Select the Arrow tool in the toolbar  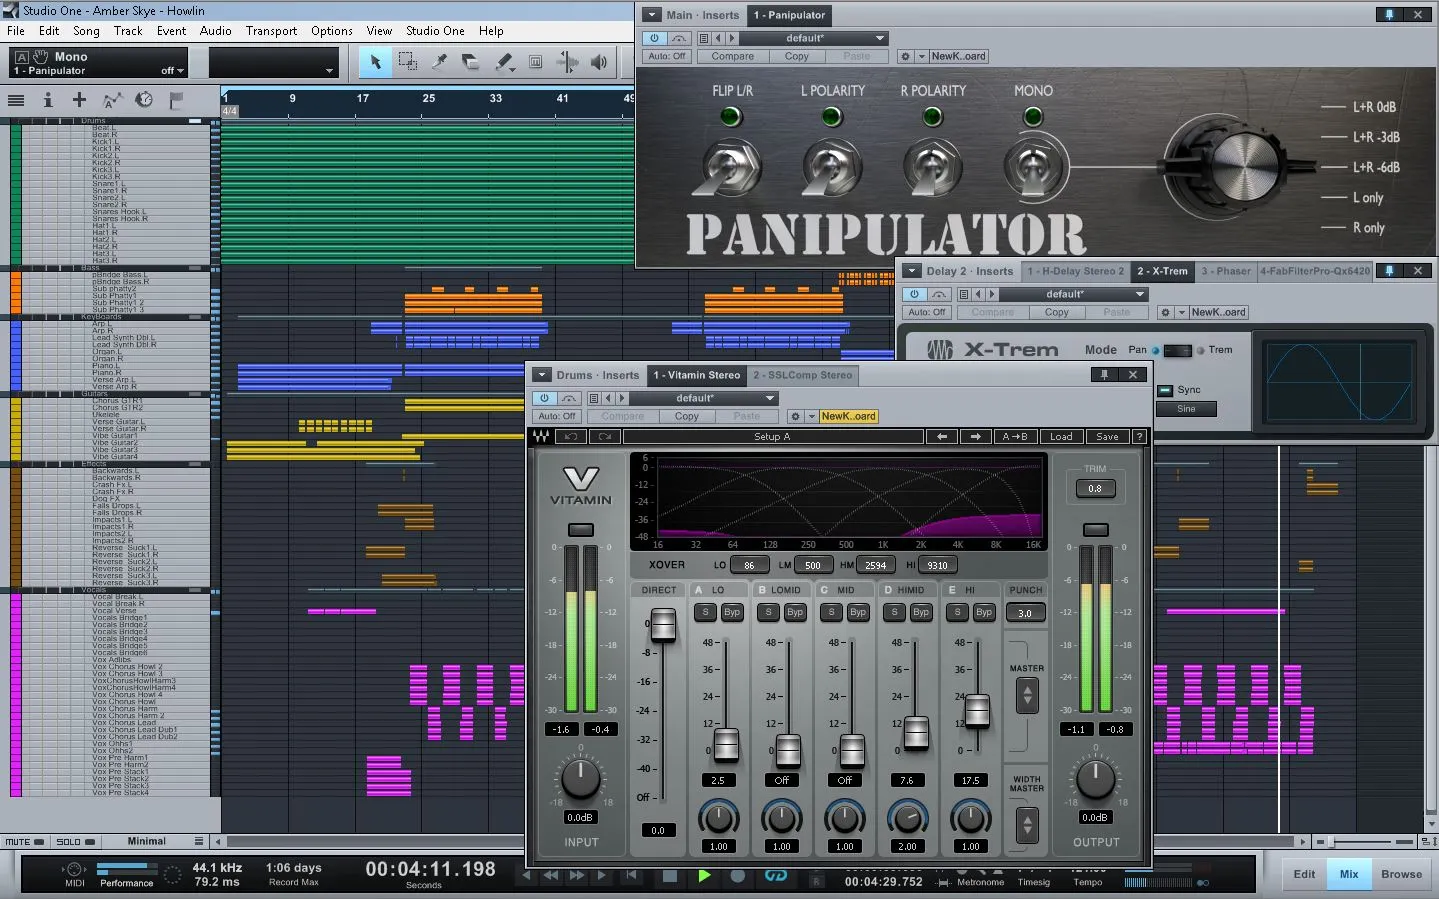(x=375, y=62)
